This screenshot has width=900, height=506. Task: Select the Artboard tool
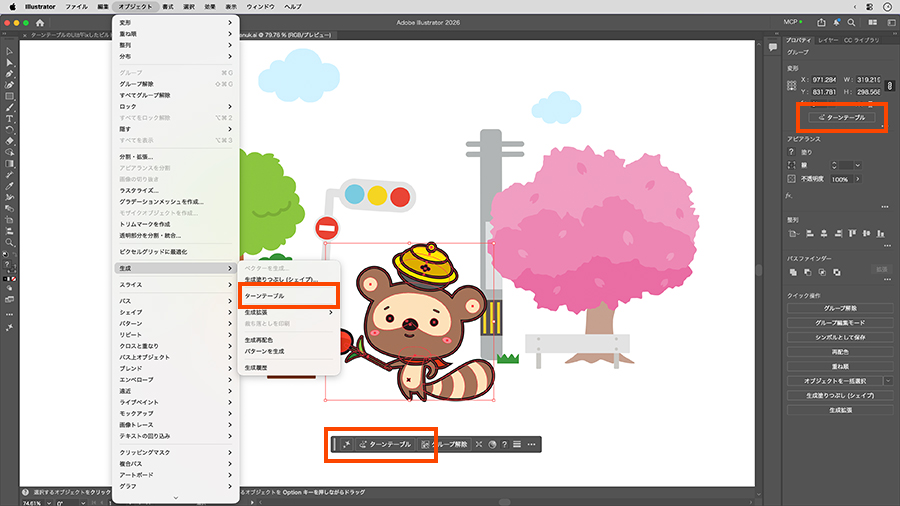click(9, 220)
